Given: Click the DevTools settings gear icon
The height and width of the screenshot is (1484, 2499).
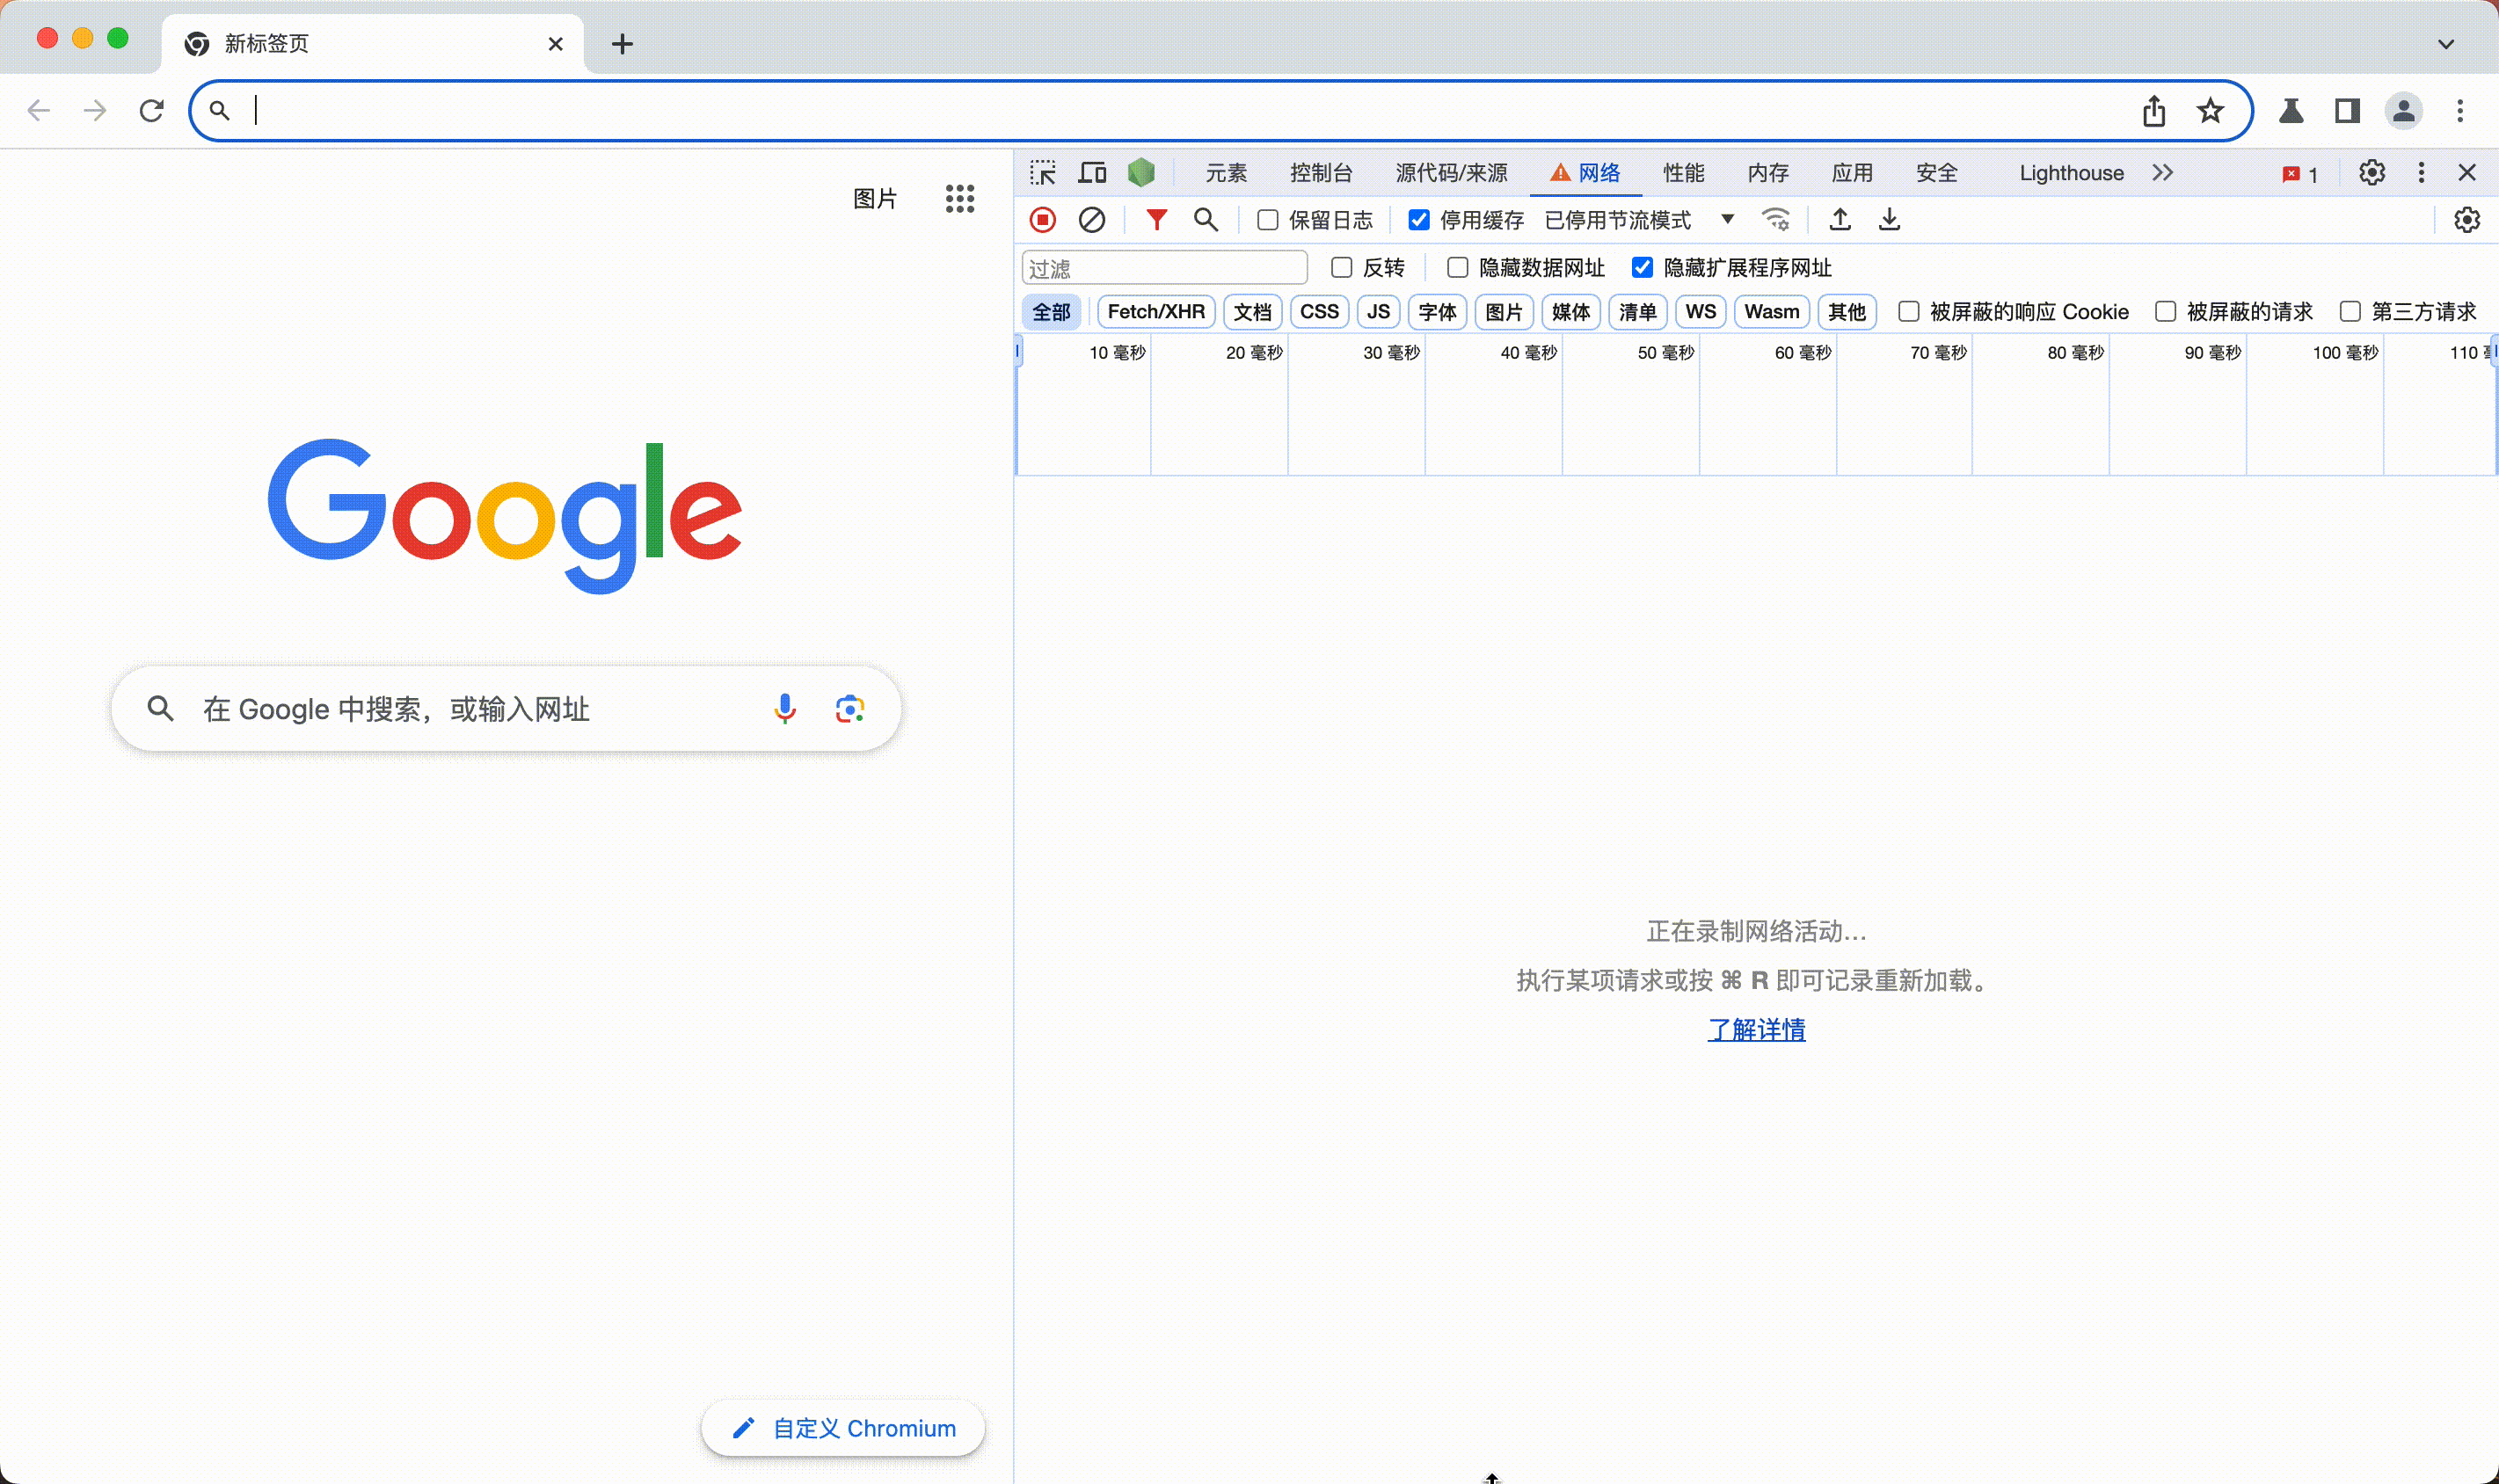Looking at the screenshot, I should click(2371, 171).
